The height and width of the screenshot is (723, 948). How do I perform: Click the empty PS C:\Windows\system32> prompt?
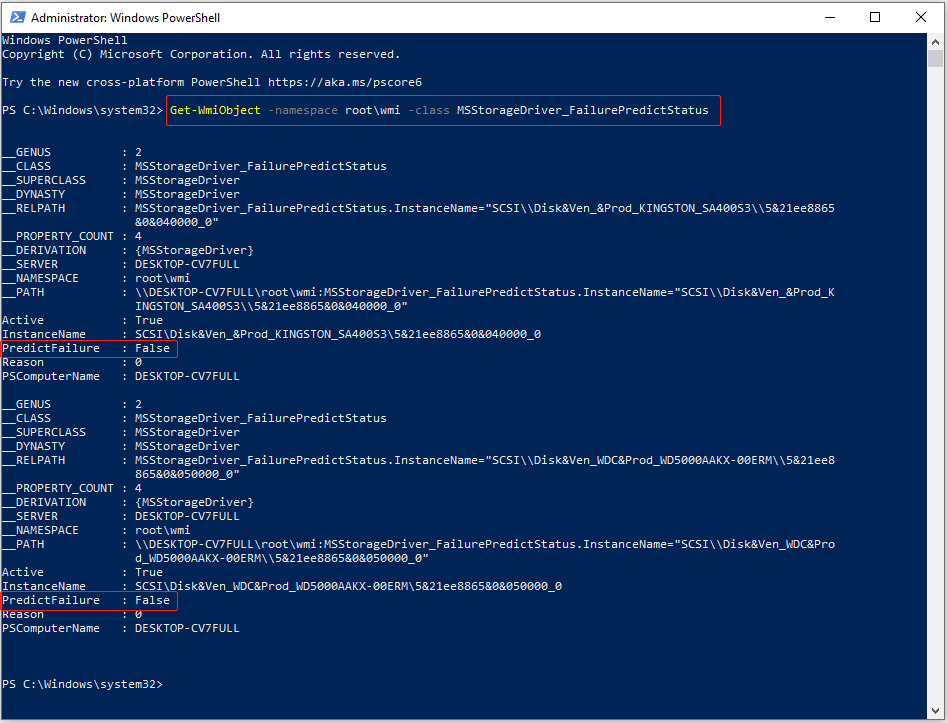point(85,683)
